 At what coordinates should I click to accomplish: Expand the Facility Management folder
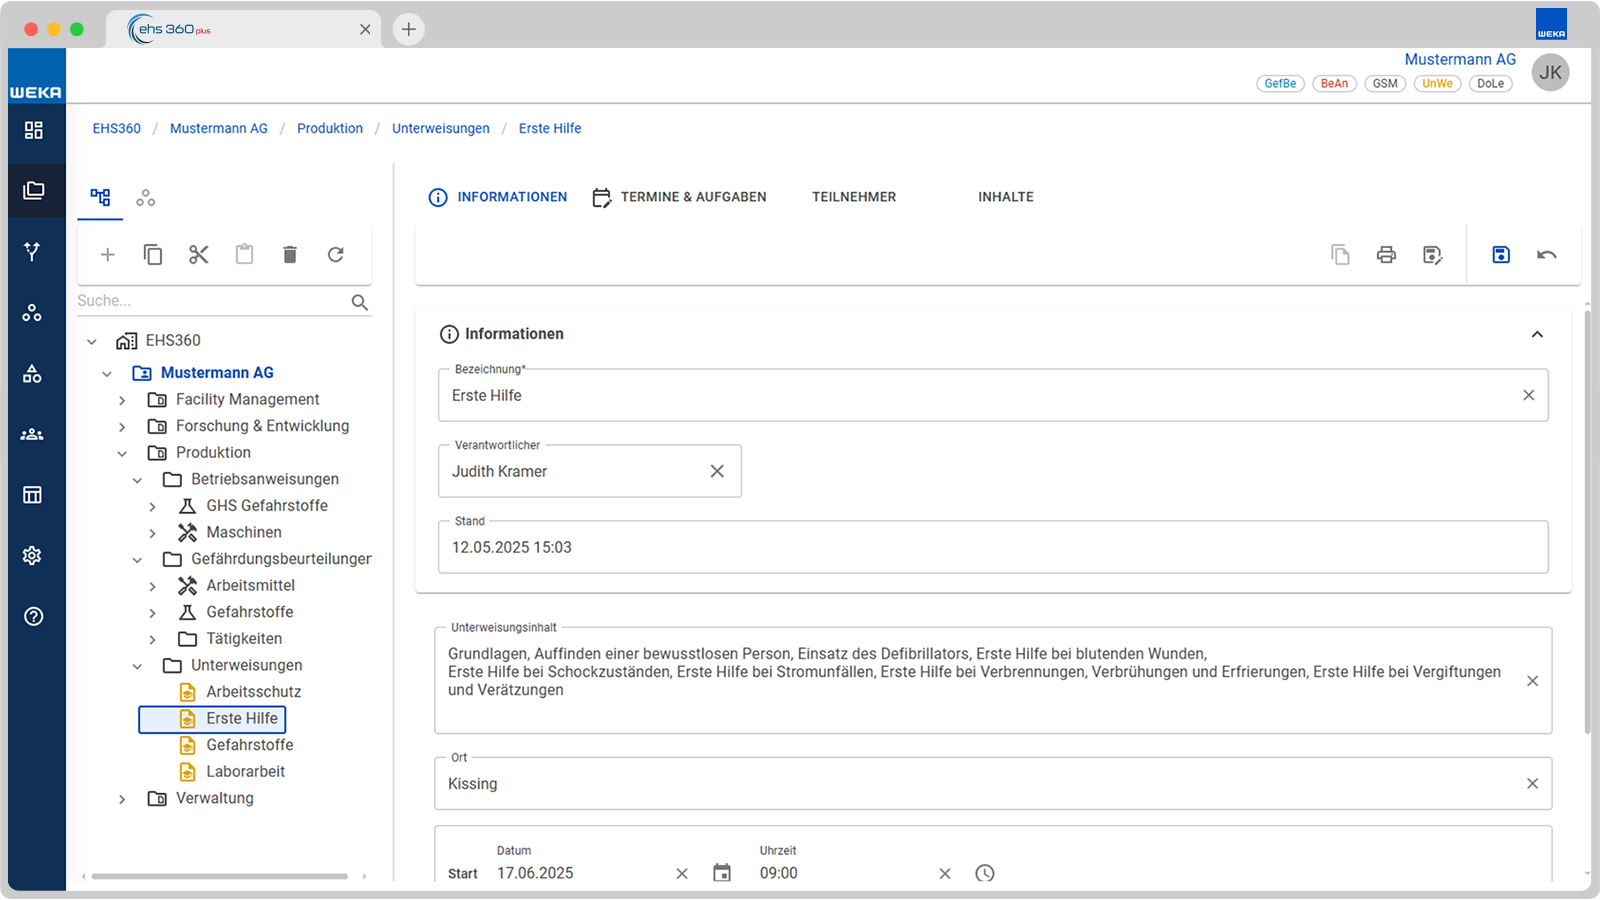click(x=122, y=400)
